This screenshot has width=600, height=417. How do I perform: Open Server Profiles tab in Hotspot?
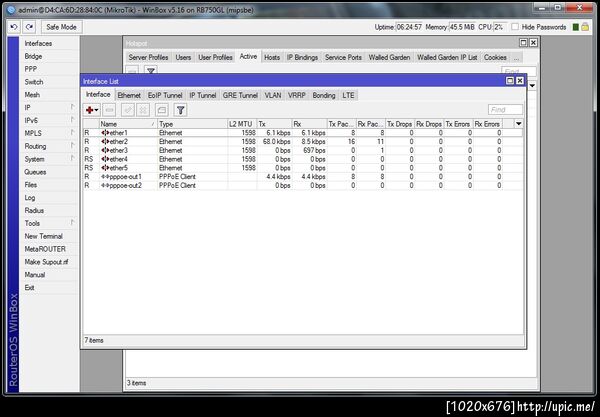(148, 57)
